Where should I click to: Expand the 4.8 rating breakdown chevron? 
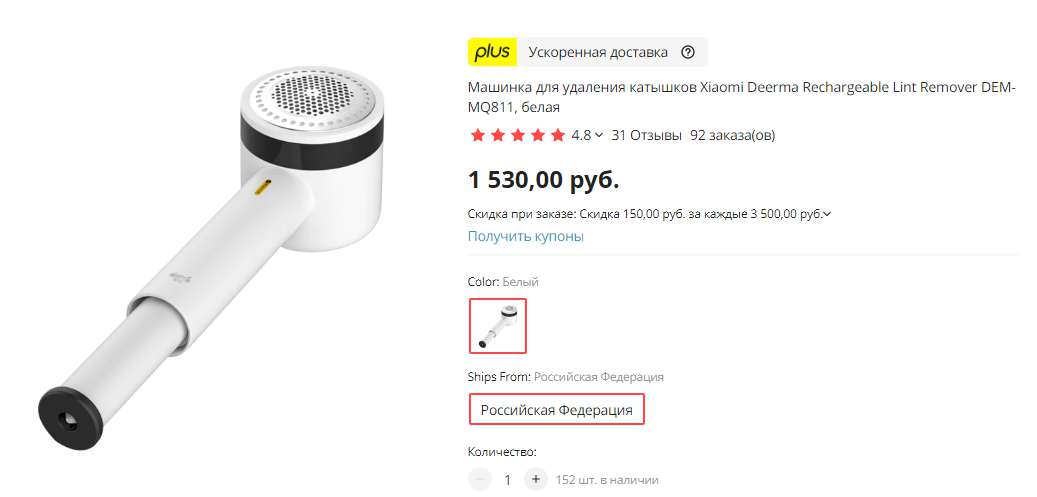[599, 135]
